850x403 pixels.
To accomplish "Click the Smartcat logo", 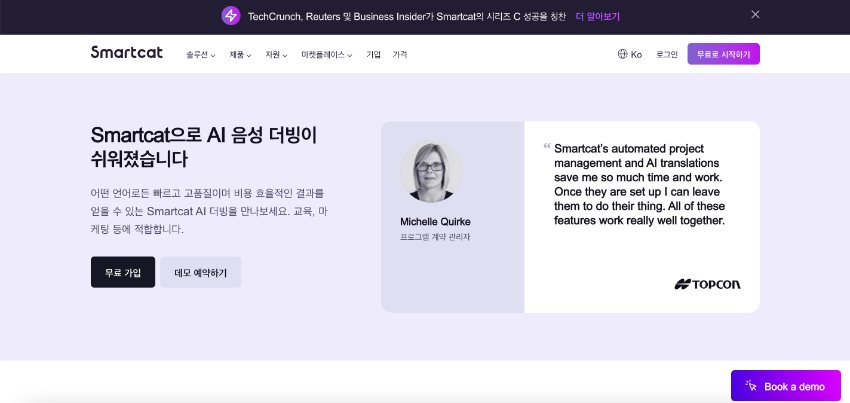I will pos(127,52).
